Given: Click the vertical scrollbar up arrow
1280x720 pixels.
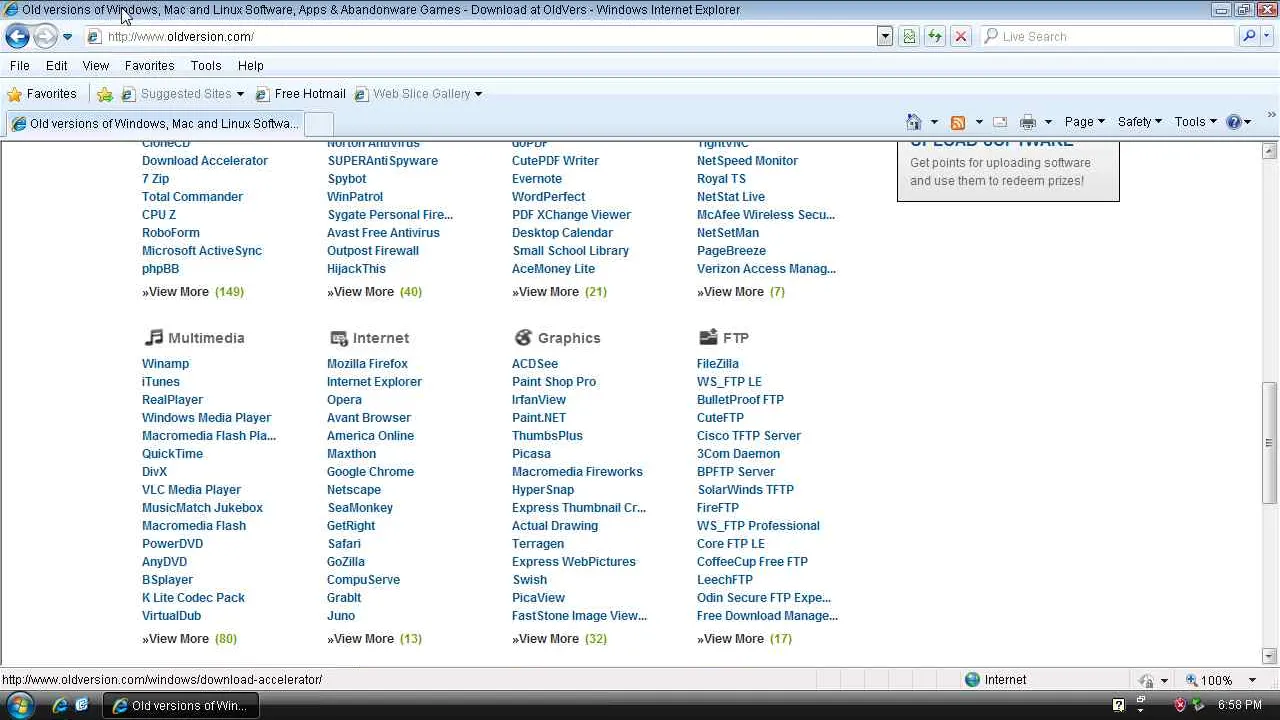Looking at the screenshot, I should (1269, 151).
